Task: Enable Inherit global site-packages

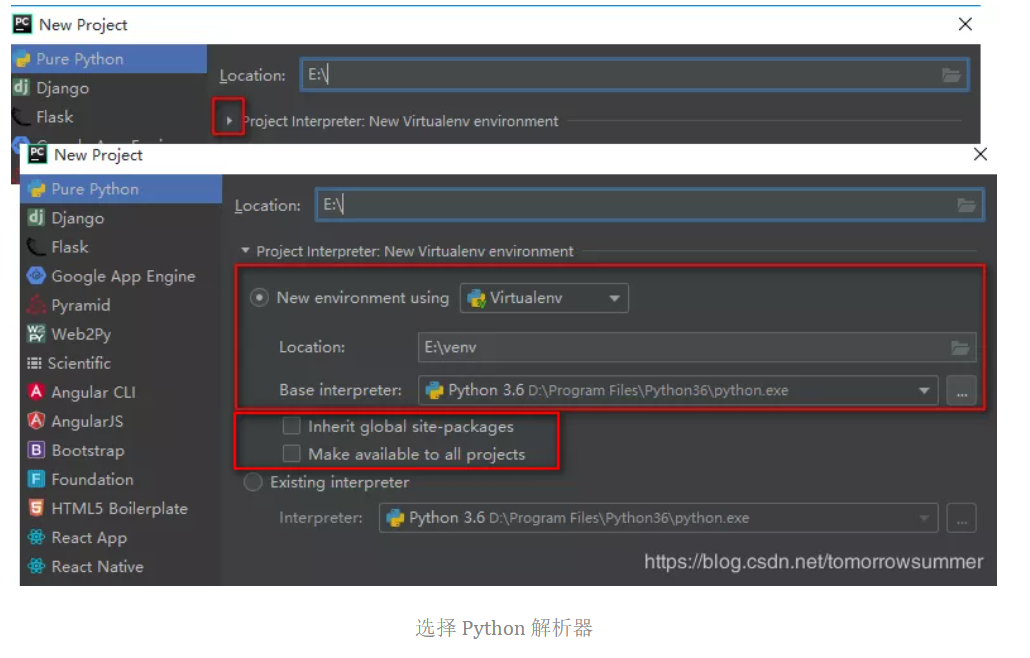Action: 292,425
